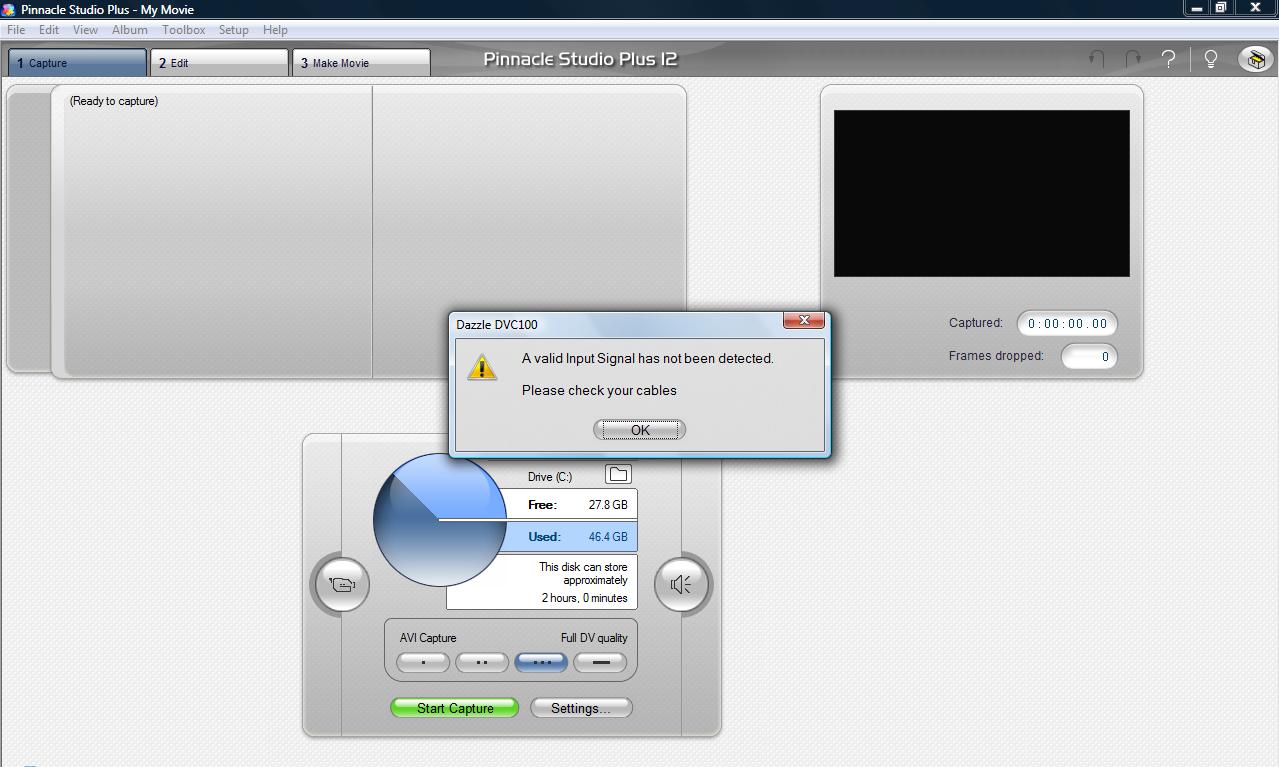The height and width of the screenshot is (767, 1279).
Task: Click OK in the Dazzle DVC100 dialog
Action: pos(640,430)
